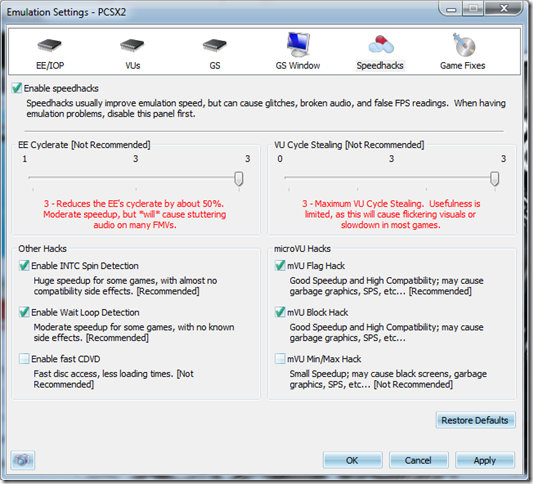Enable the mVU Min/Max Hack checkbox

coord(280,359)
